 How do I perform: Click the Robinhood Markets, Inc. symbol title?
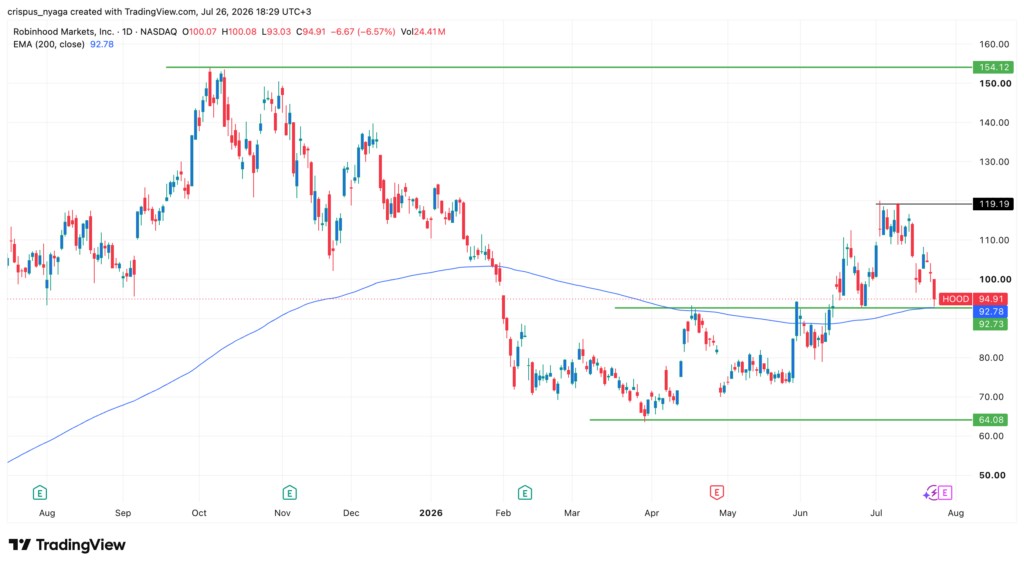63,31
